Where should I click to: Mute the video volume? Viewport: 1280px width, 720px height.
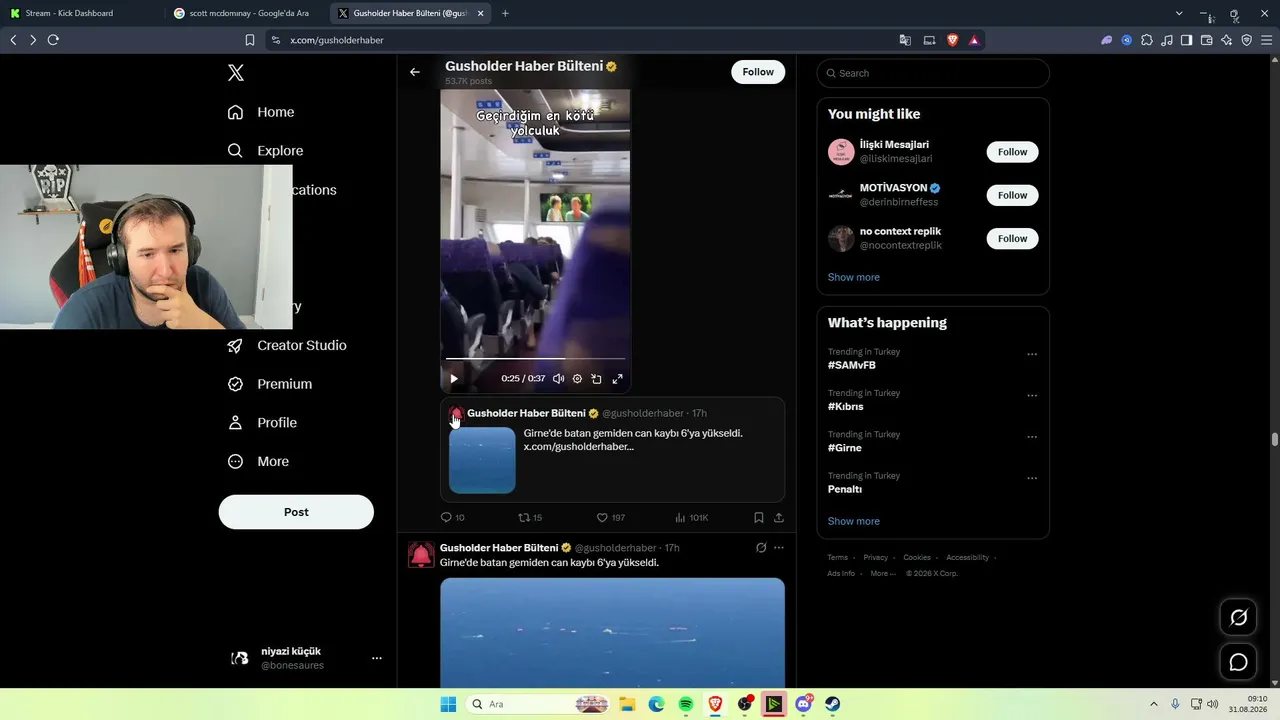558,379
